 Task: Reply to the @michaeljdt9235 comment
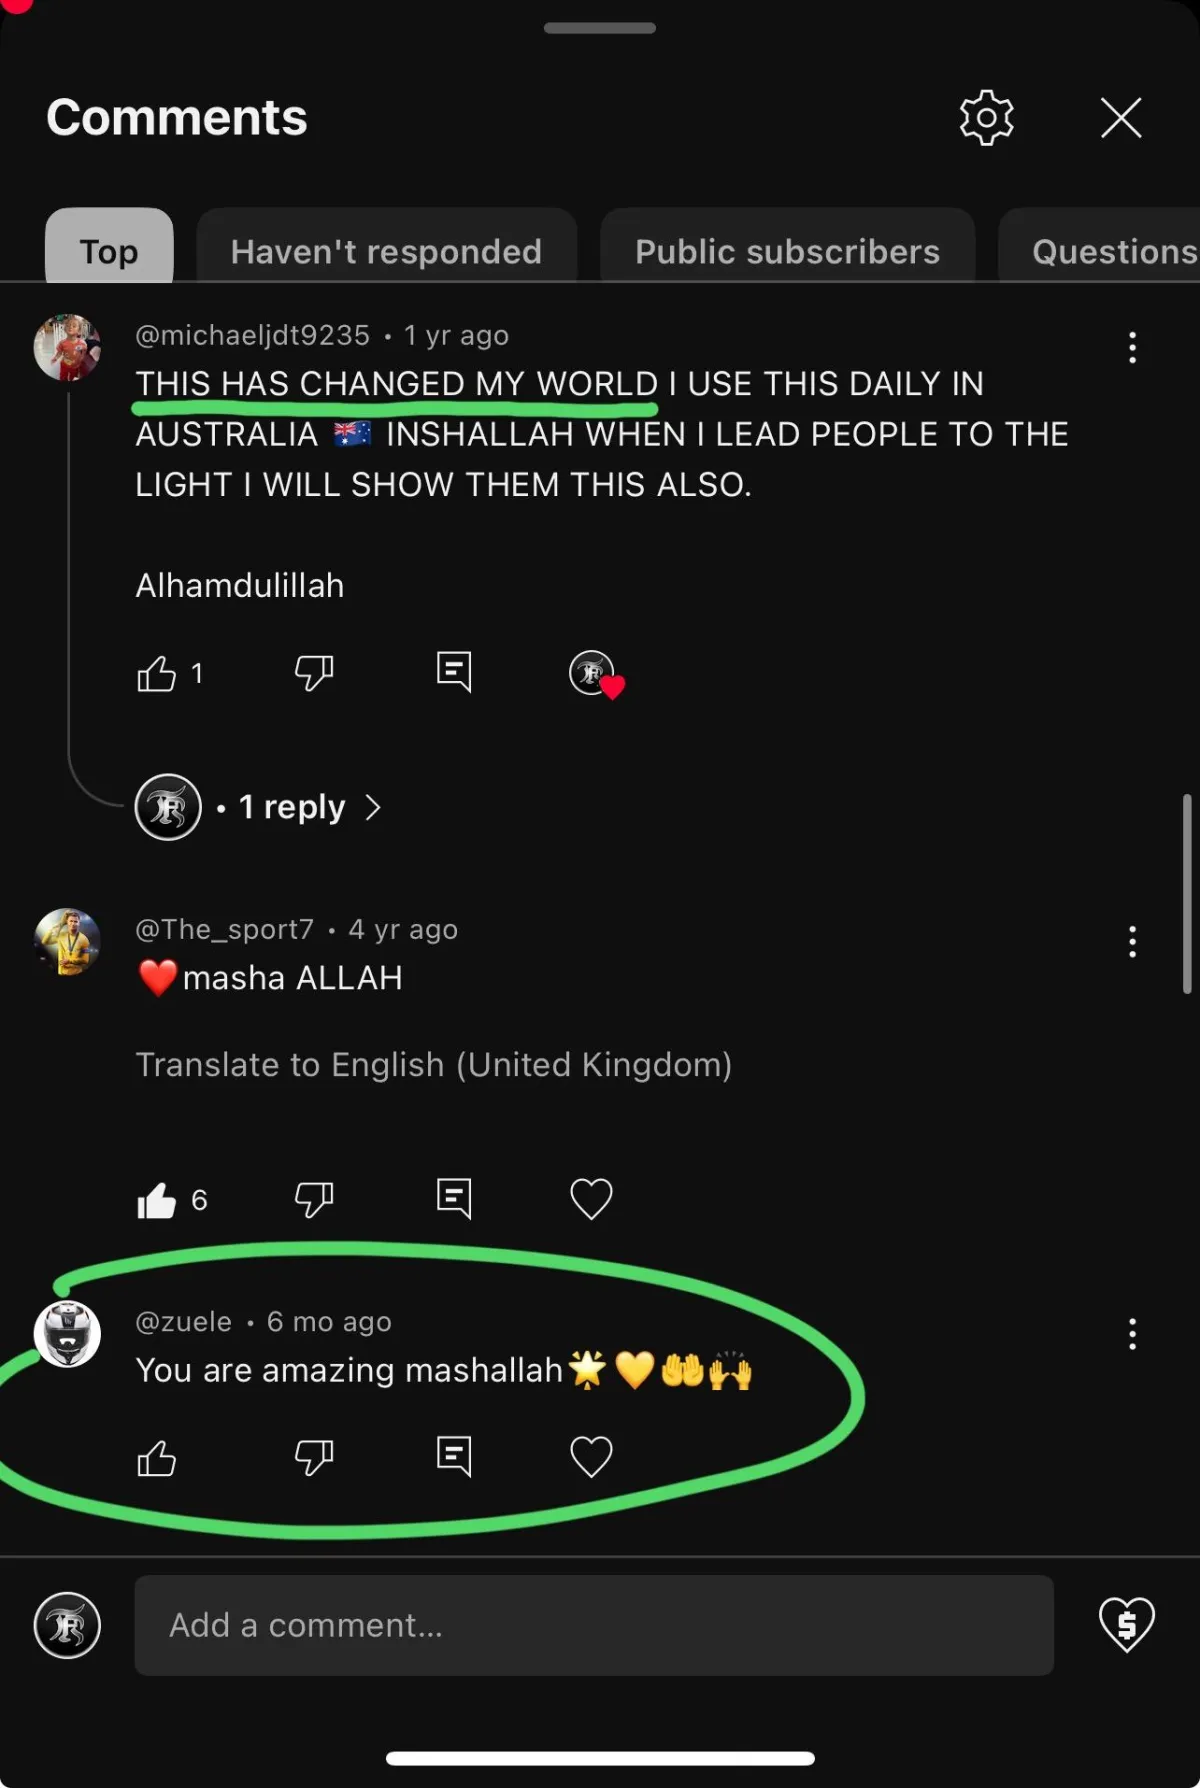454,672
